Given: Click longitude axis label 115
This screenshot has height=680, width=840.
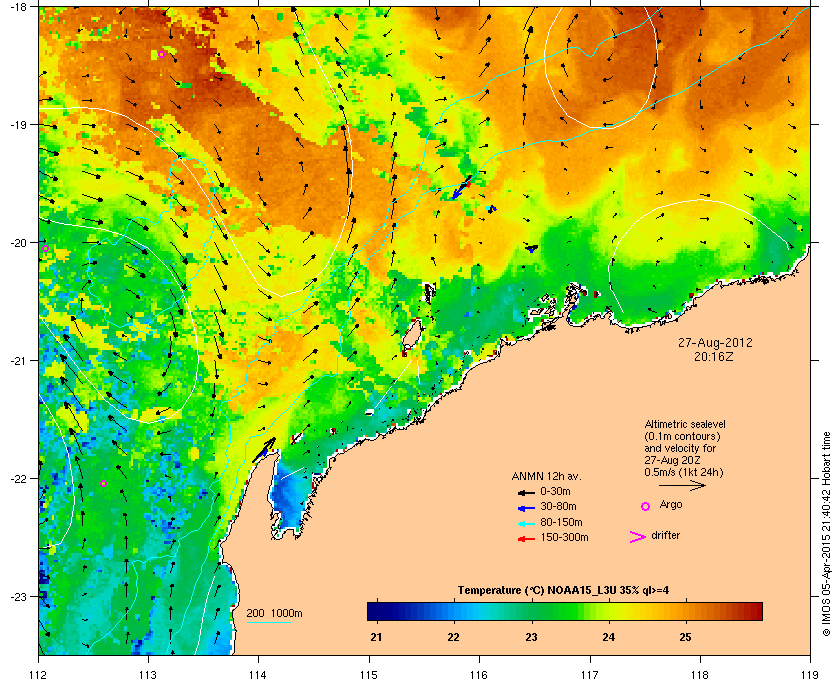Looking at the screenshot, I should coord(369,675).
